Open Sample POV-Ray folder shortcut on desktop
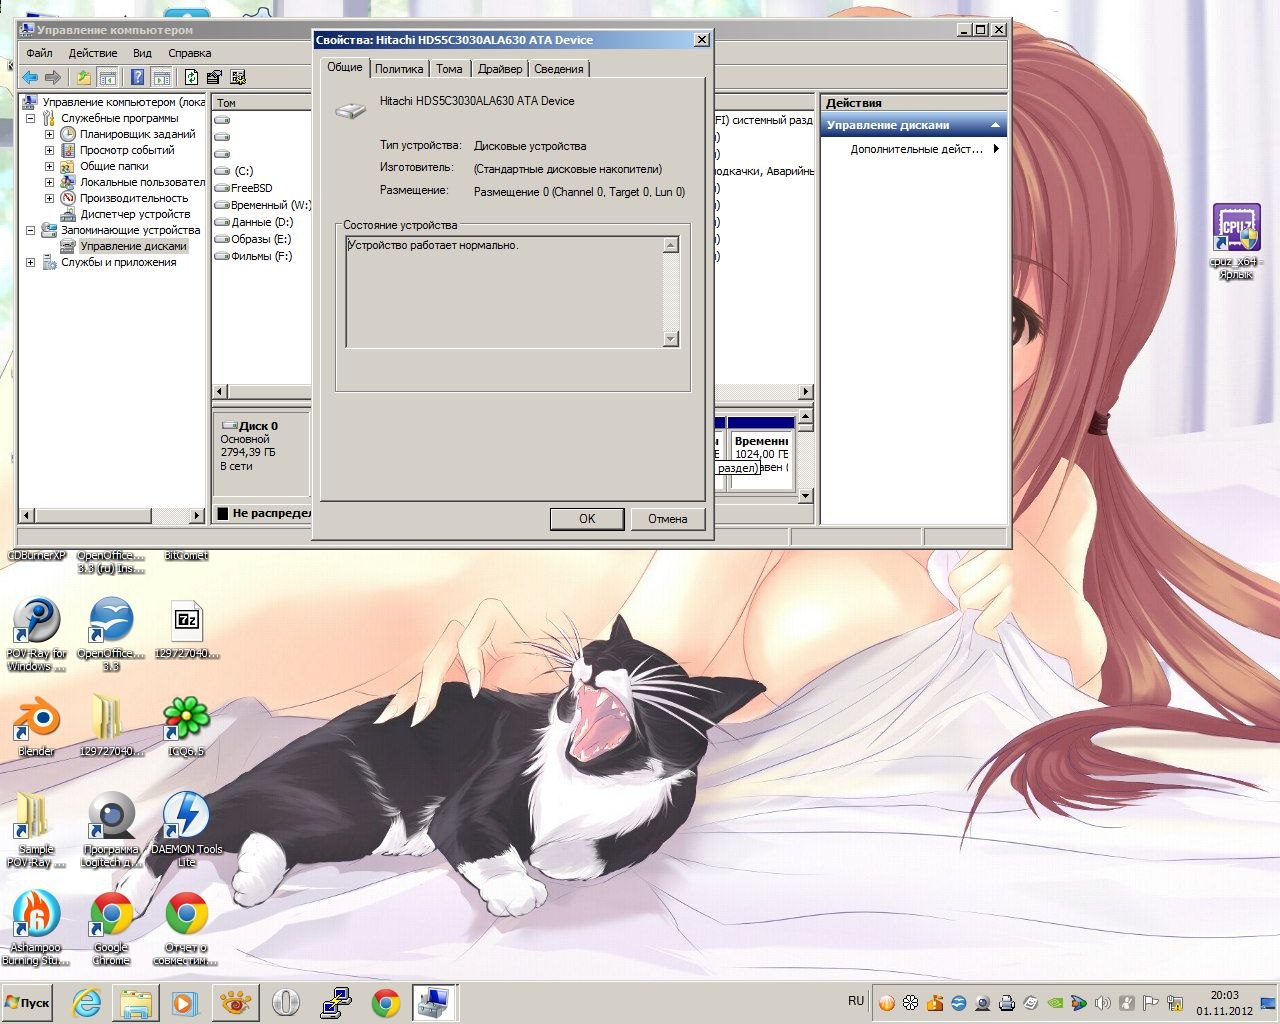This screenshot has width=1280, height=1024. (x=36, y=829)
